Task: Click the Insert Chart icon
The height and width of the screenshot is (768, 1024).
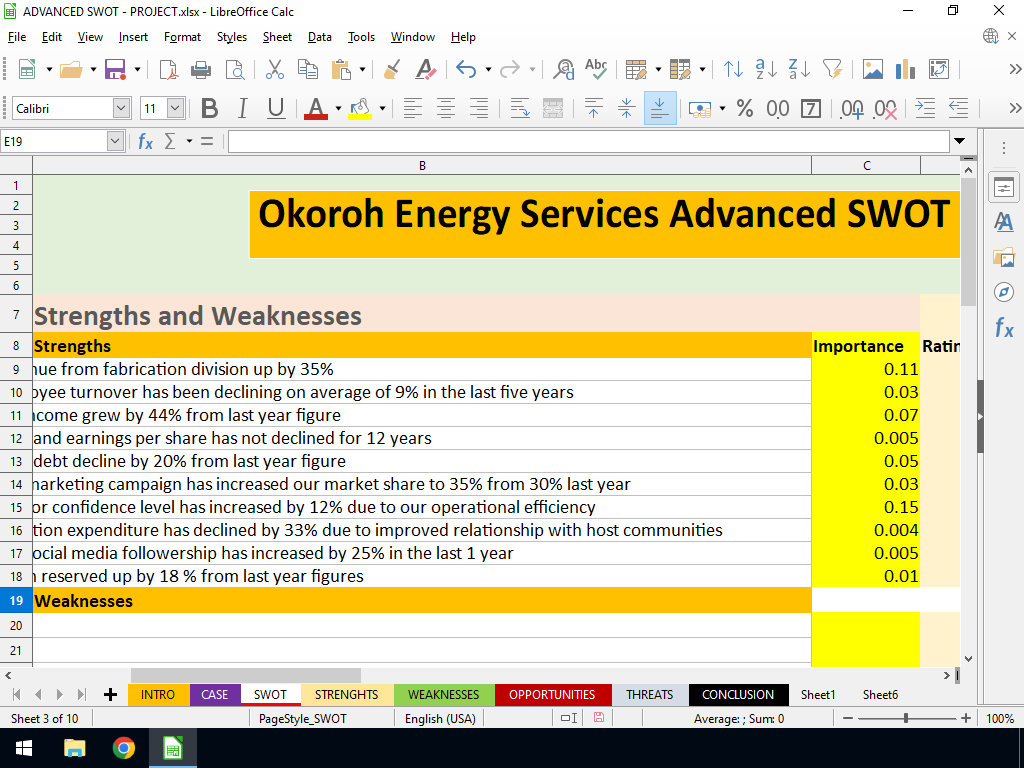Action: click(x=905, y=69)
